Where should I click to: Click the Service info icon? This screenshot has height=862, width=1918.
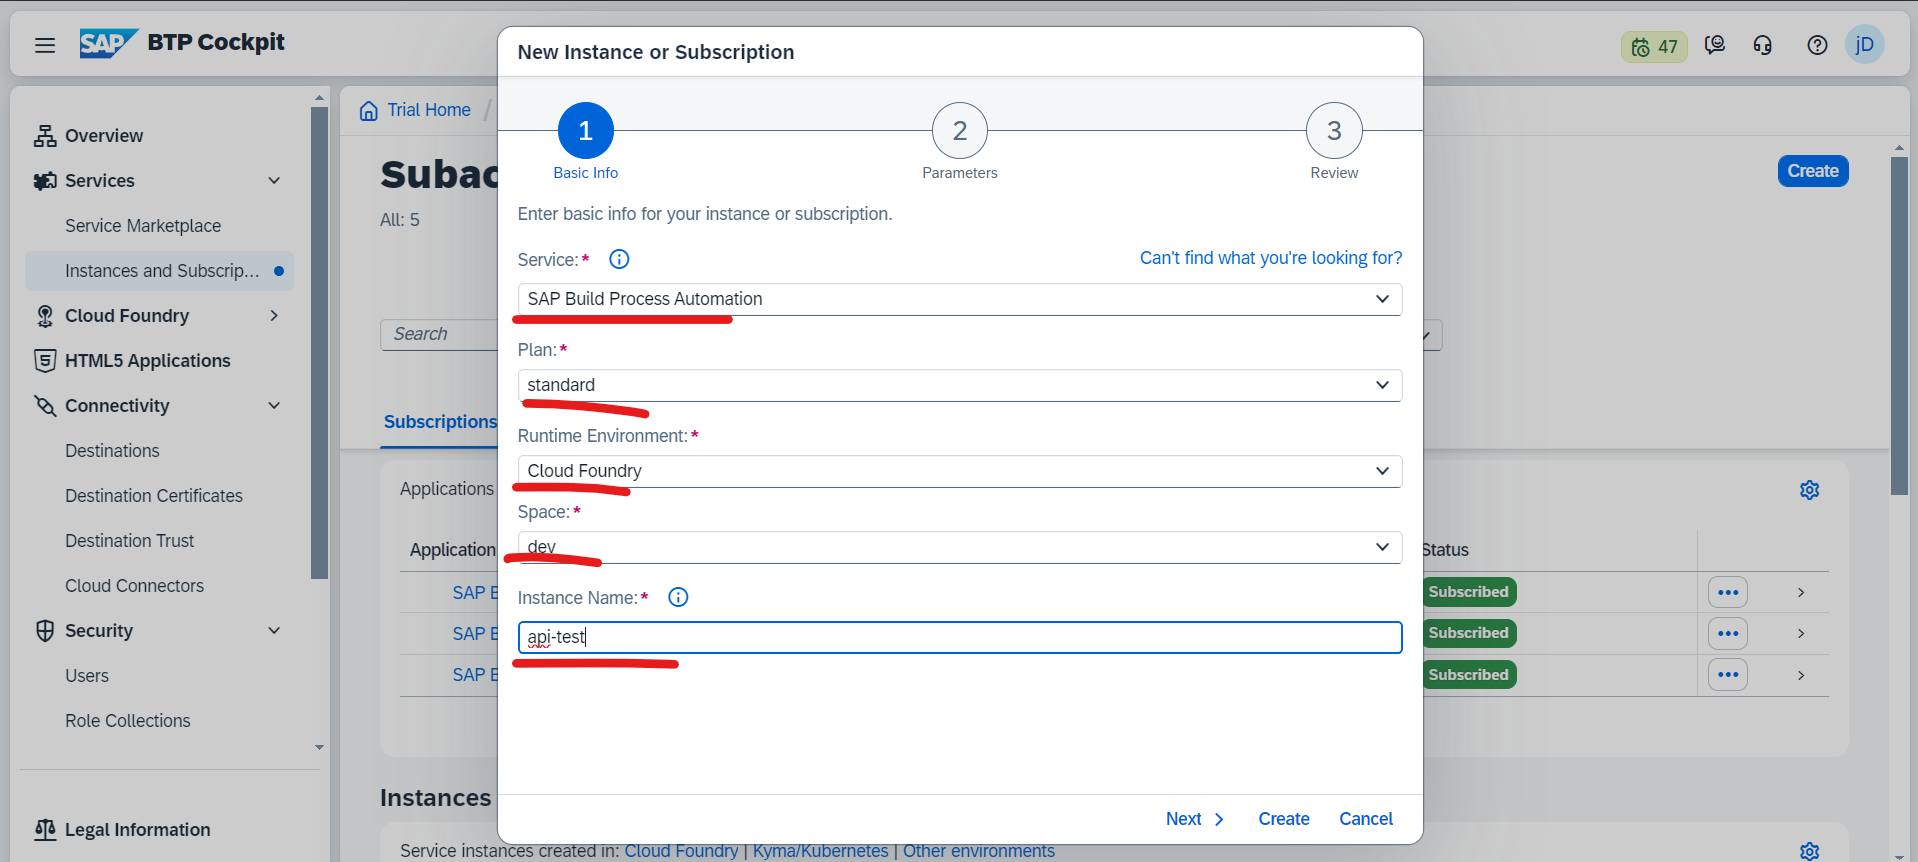point(619,259)
